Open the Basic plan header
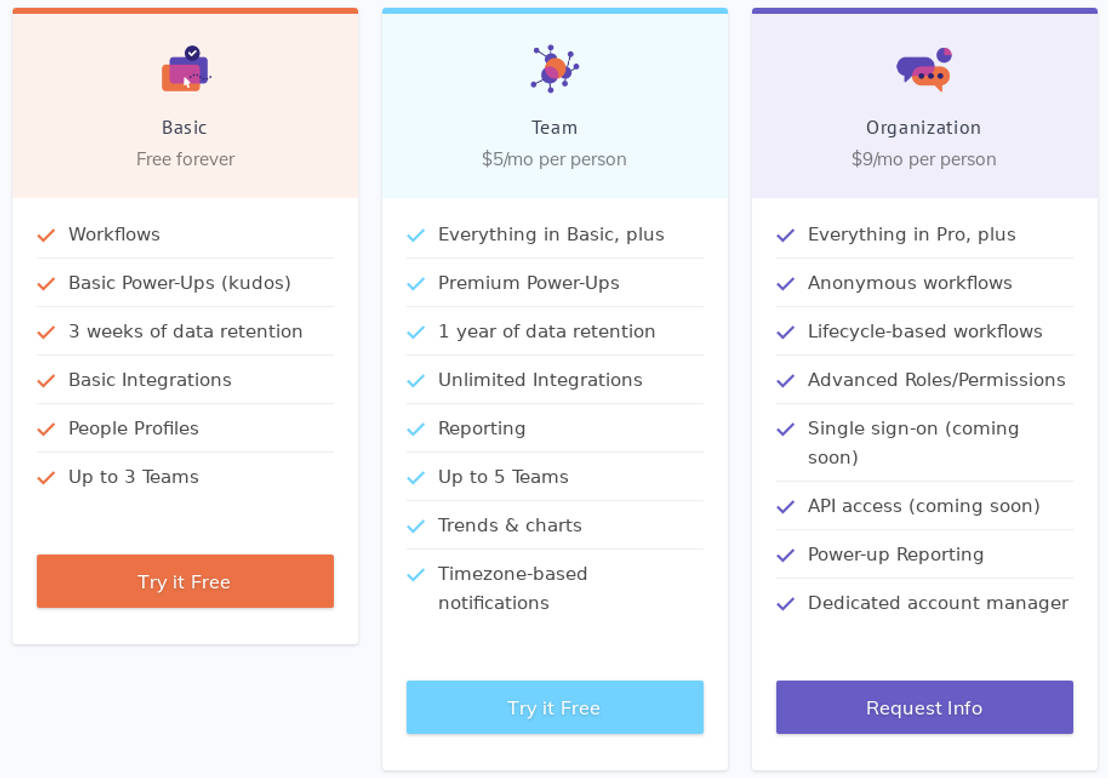Image resolution: width=1108 pixels, height=778 pixels. tap(184, 128)
